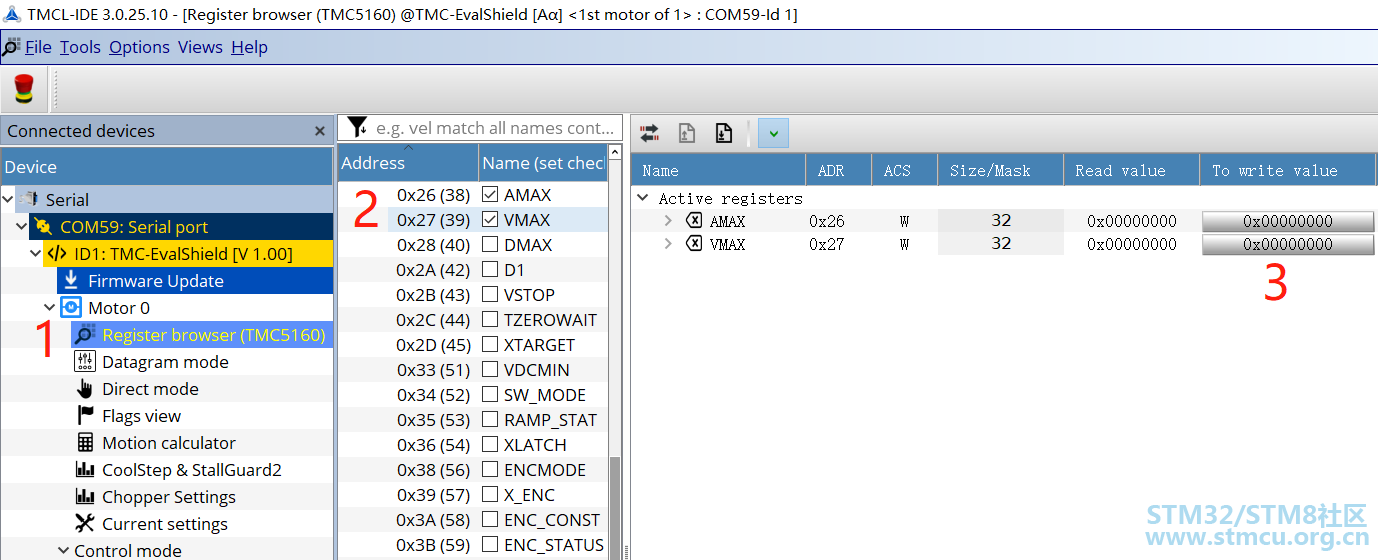Click the export registers upload page icon
1378x560 pixels.
tap(687, 132)
